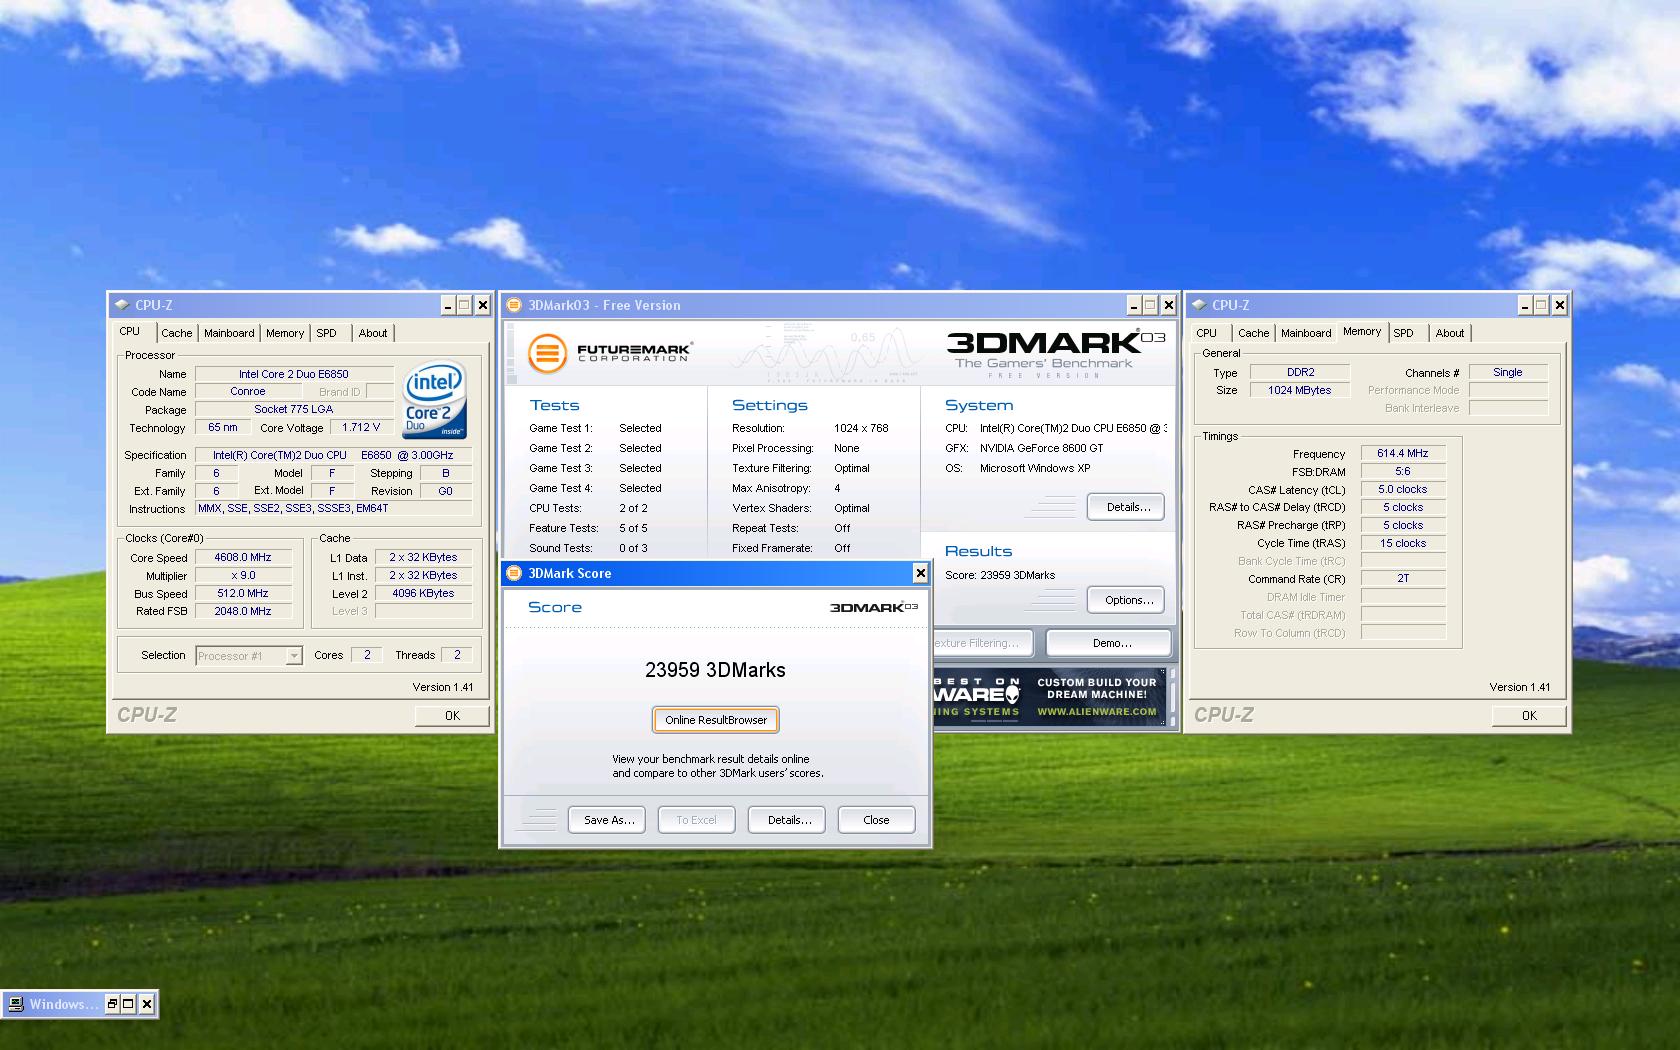This screenshot has height=1050, width=1680.
Task: Select SPD tab in left CPU-Z
Action: coord(327,333)
